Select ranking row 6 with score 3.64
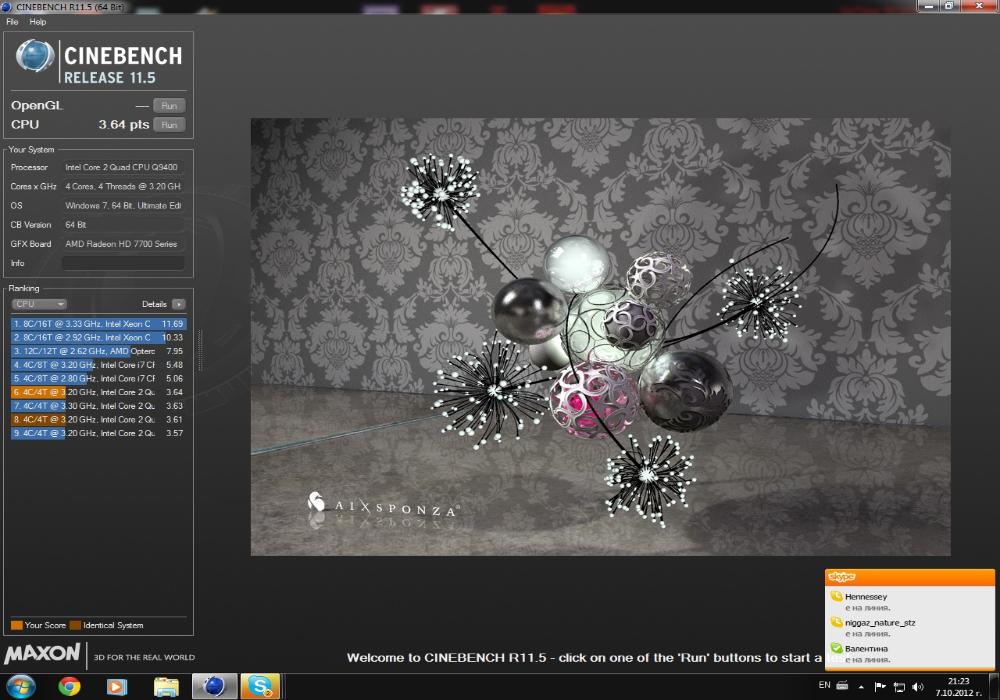This screenshot has height=700, width=1000. coord(99,392)
